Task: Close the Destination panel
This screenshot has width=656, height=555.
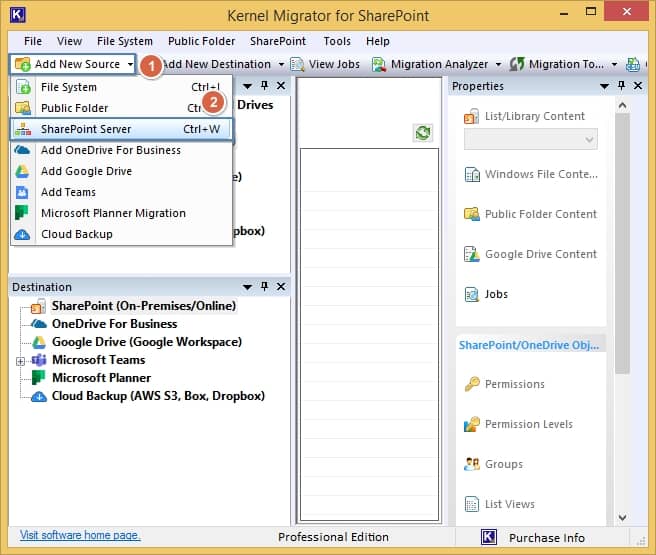Action: pyautogui.click(x=281, y=286)
